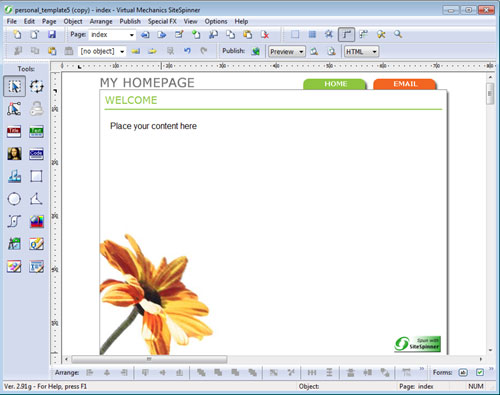Click the pink-pencil editor tool icon
The width and height of the screenshot is (500, 395).
point(14,266)
